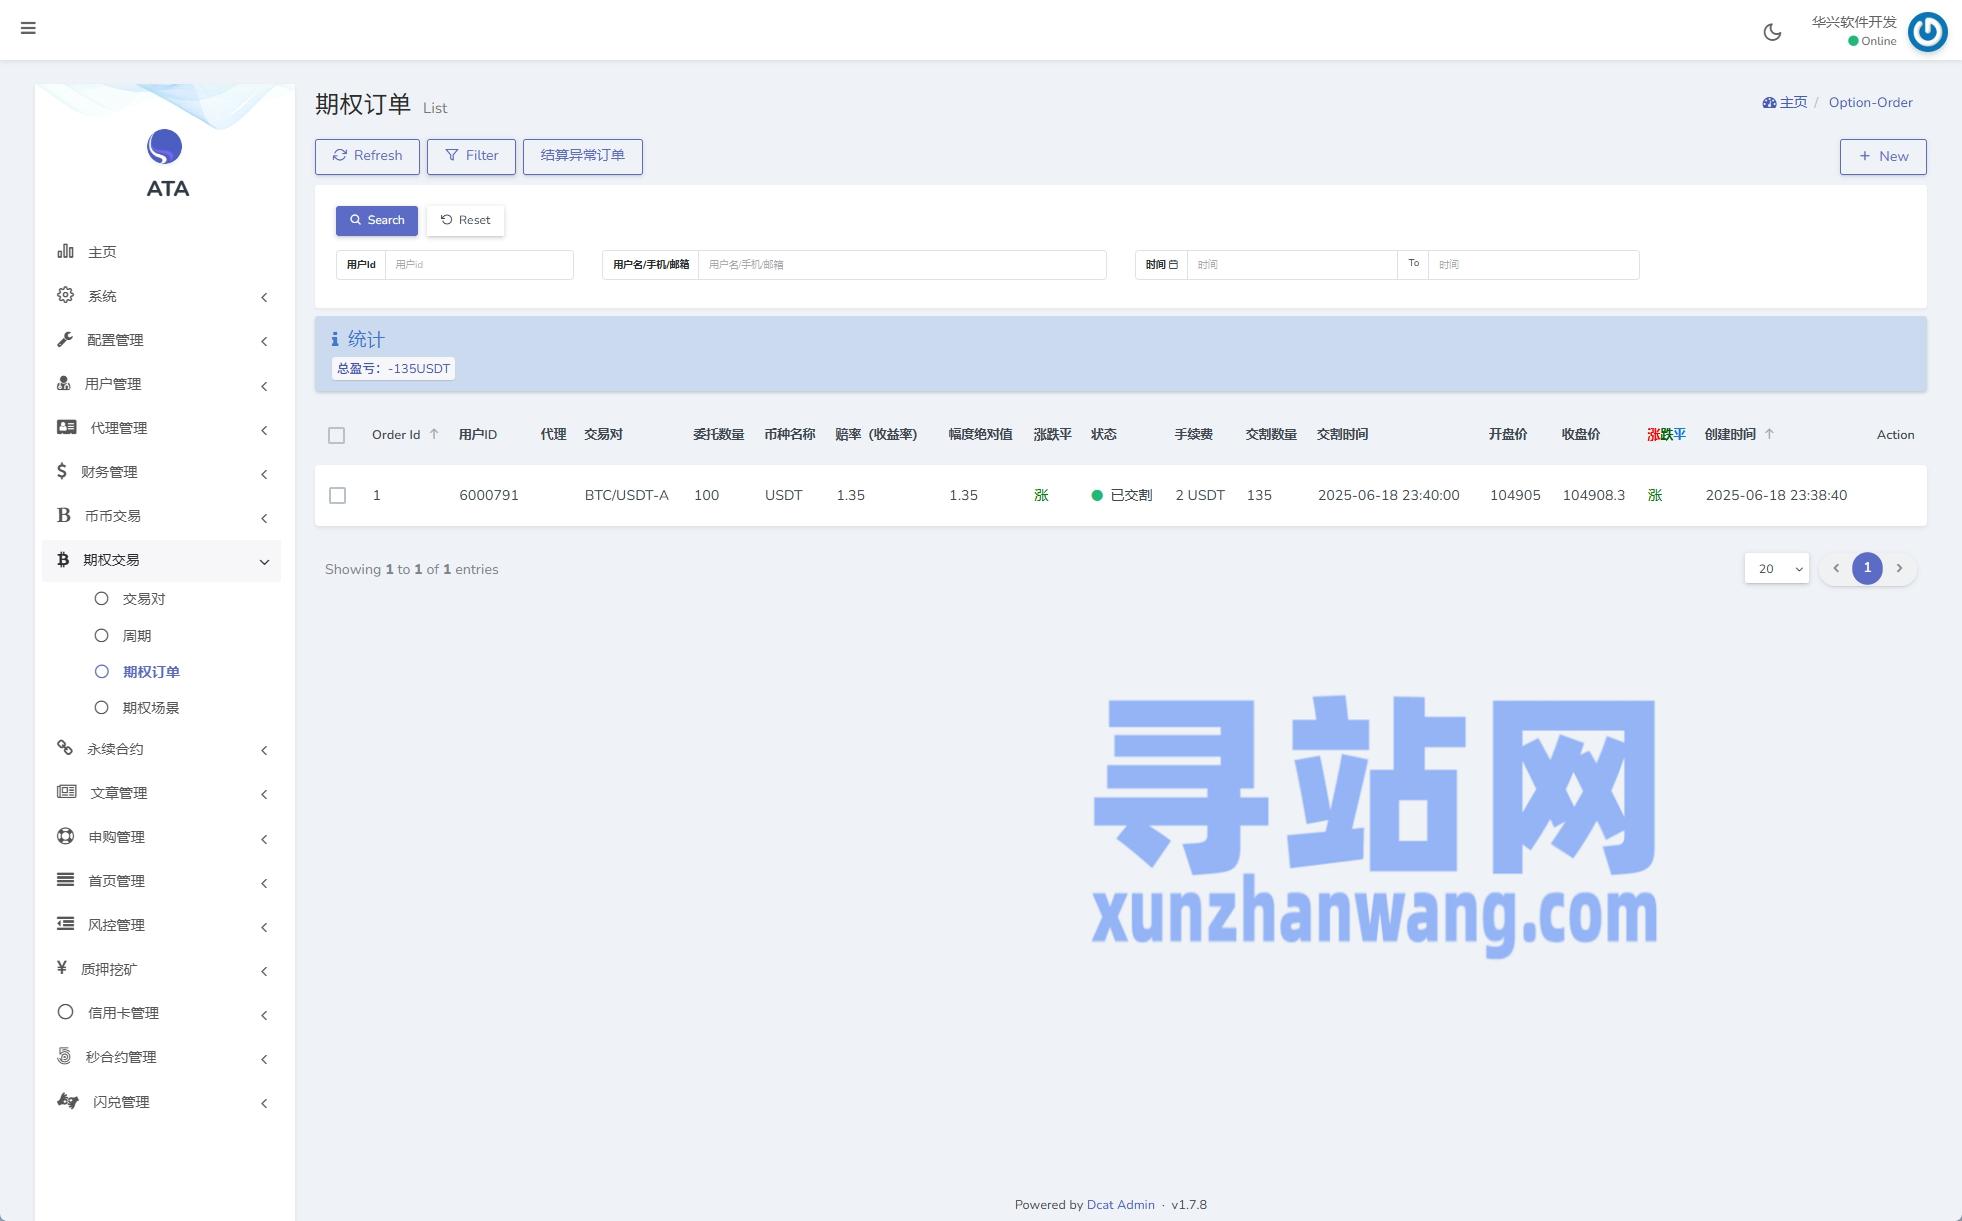
Task: Toggle the Filter button
Action: 471,156
